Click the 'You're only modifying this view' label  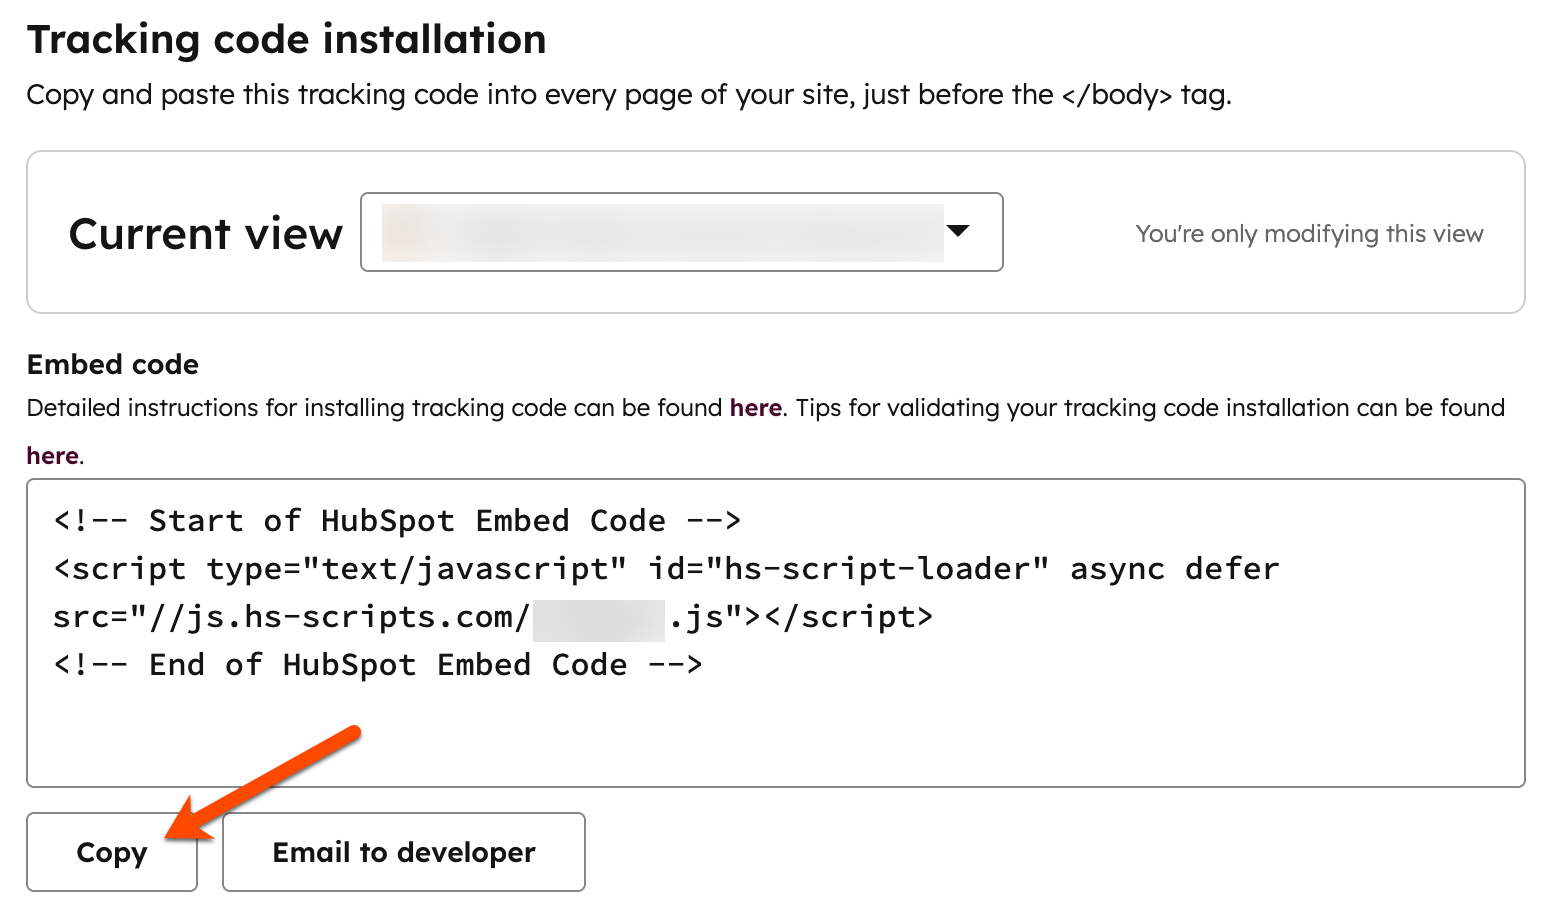(x=1309, y=233)
